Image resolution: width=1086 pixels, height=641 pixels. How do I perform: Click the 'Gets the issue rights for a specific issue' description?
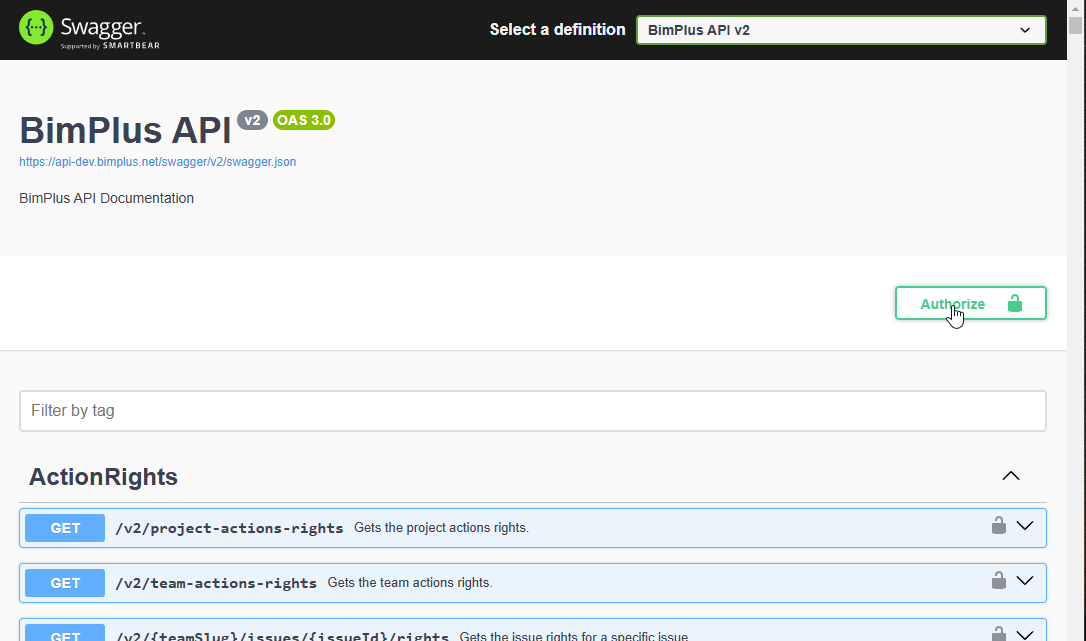(x=574, y=635)
